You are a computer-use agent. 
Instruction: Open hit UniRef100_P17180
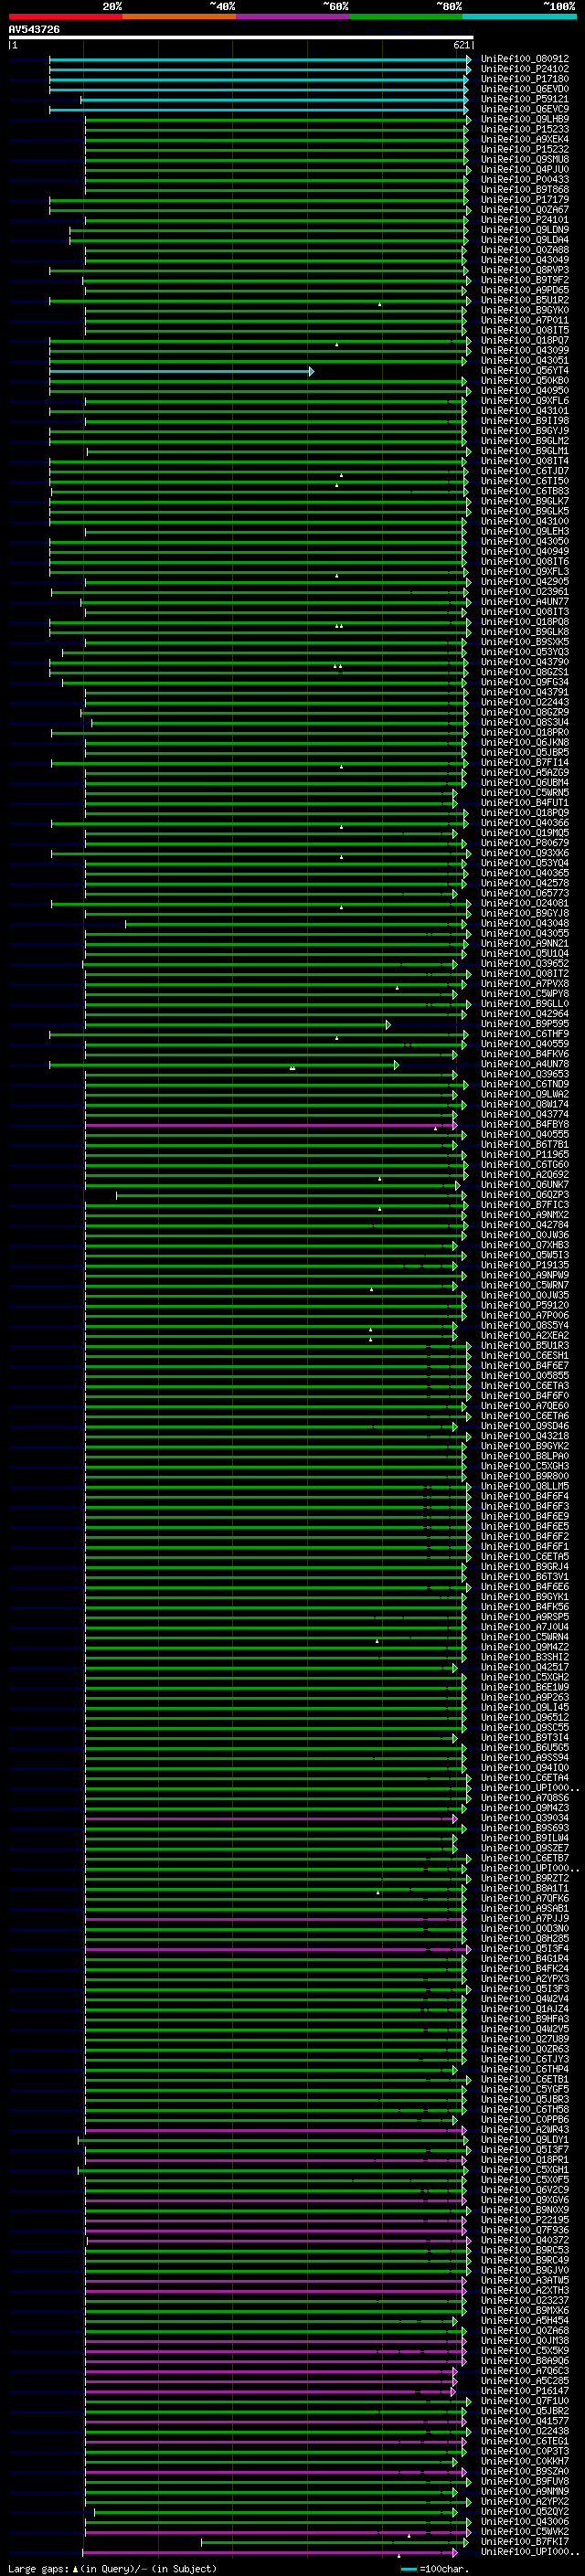pyautogui.click(x=525, y=79)
